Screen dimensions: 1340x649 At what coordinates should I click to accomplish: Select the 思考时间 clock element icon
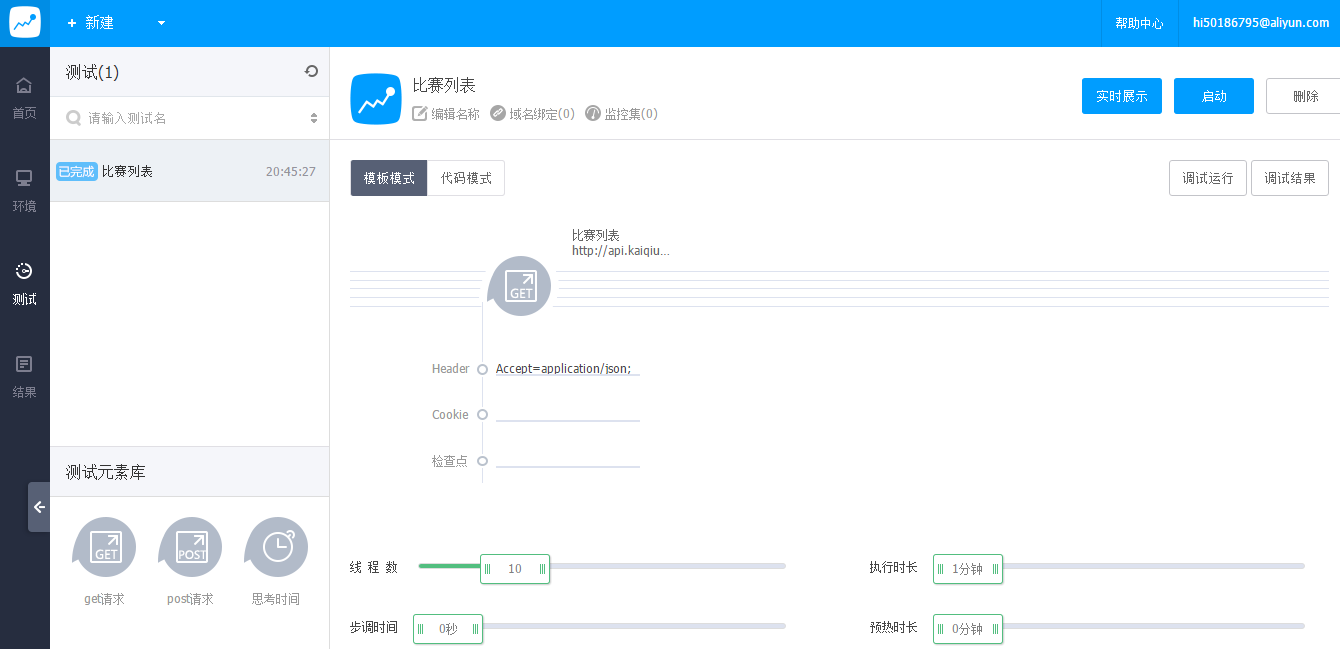tap(276, 547)
